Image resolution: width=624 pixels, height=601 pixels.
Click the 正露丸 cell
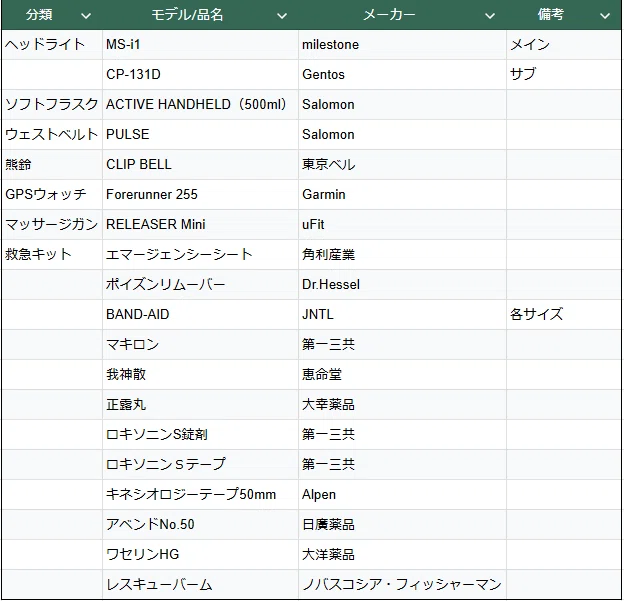(200, 404)
